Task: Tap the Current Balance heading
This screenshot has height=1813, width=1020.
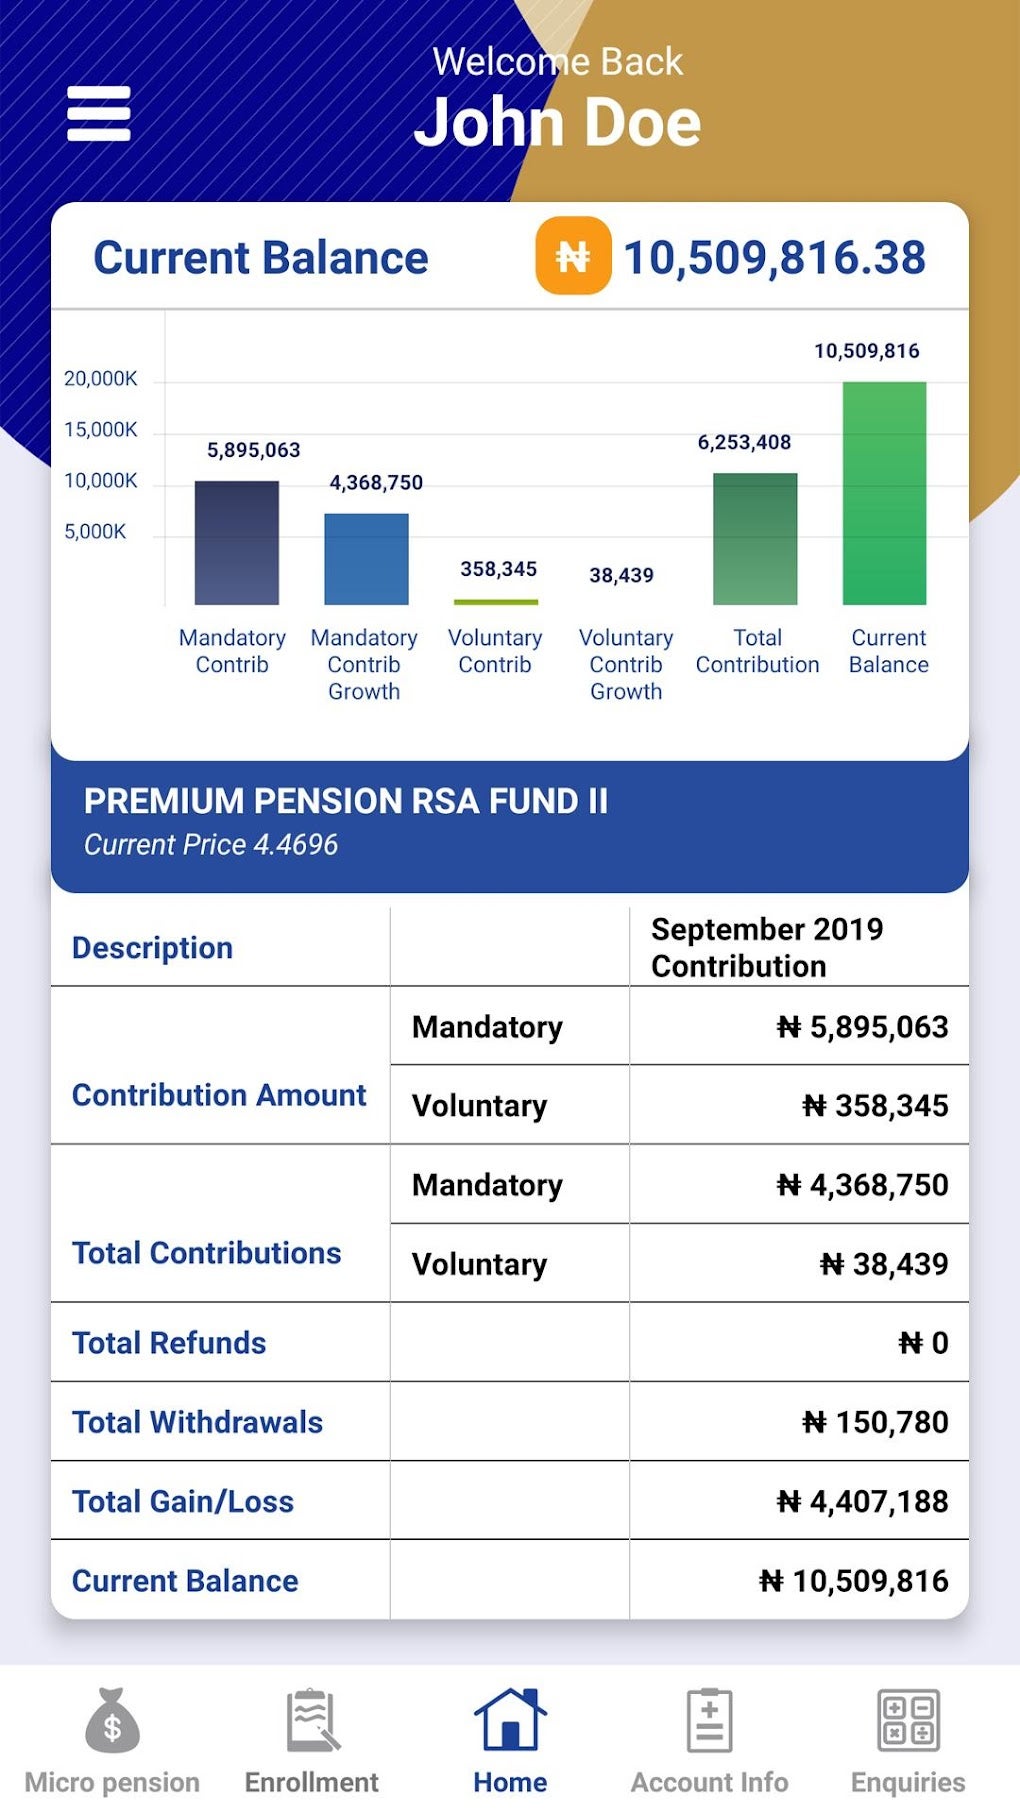Action: [x=259, y=257]
